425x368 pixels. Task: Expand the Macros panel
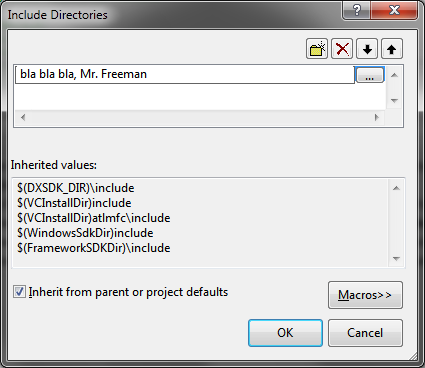coord(365,295)
